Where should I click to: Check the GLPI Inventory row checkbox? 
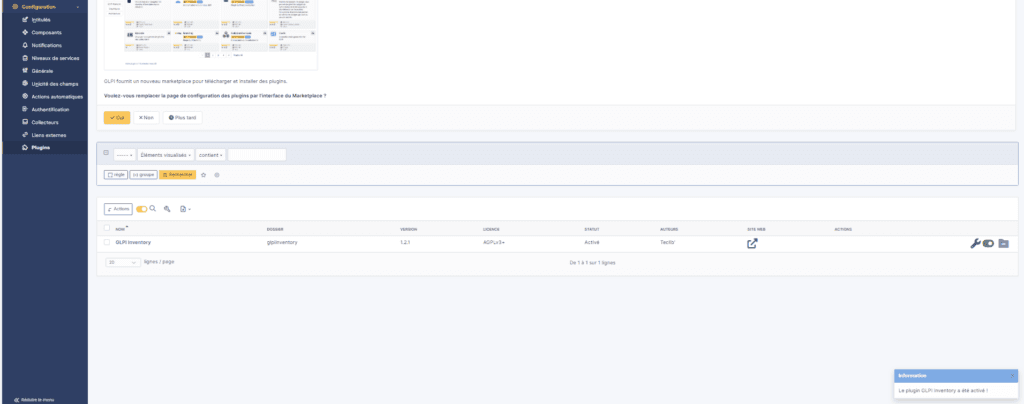pyautogui.click(x=107, y=242)
